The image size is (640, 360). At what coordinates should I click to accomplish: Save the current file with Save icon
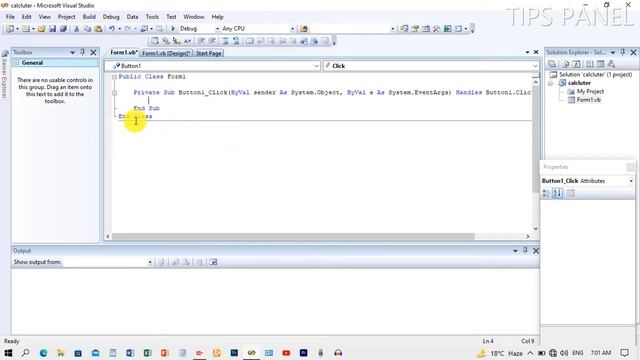(52, 29)
